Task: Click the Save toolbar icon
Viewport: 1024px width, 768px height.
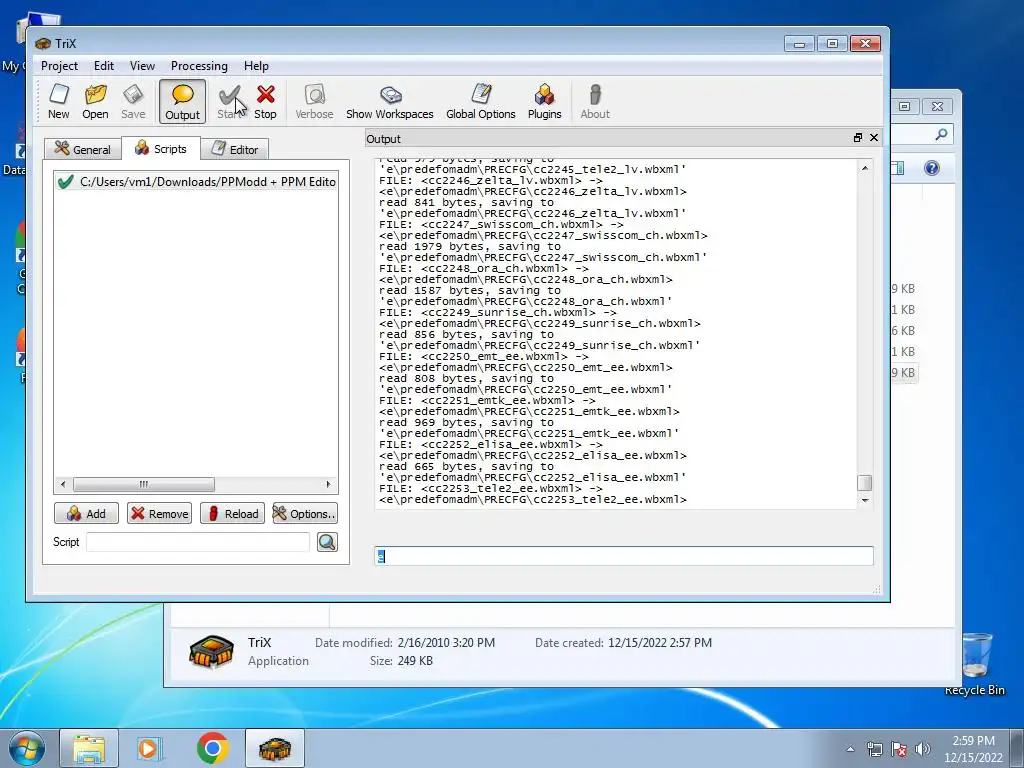Action: click(x=133, y=101)
